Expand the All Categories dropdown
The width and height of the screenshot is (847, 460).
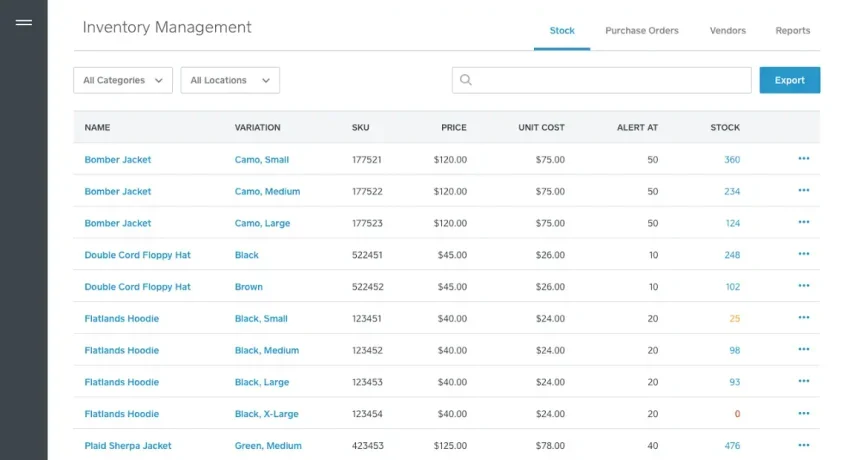pyautogui.click(x=123, y=80)
